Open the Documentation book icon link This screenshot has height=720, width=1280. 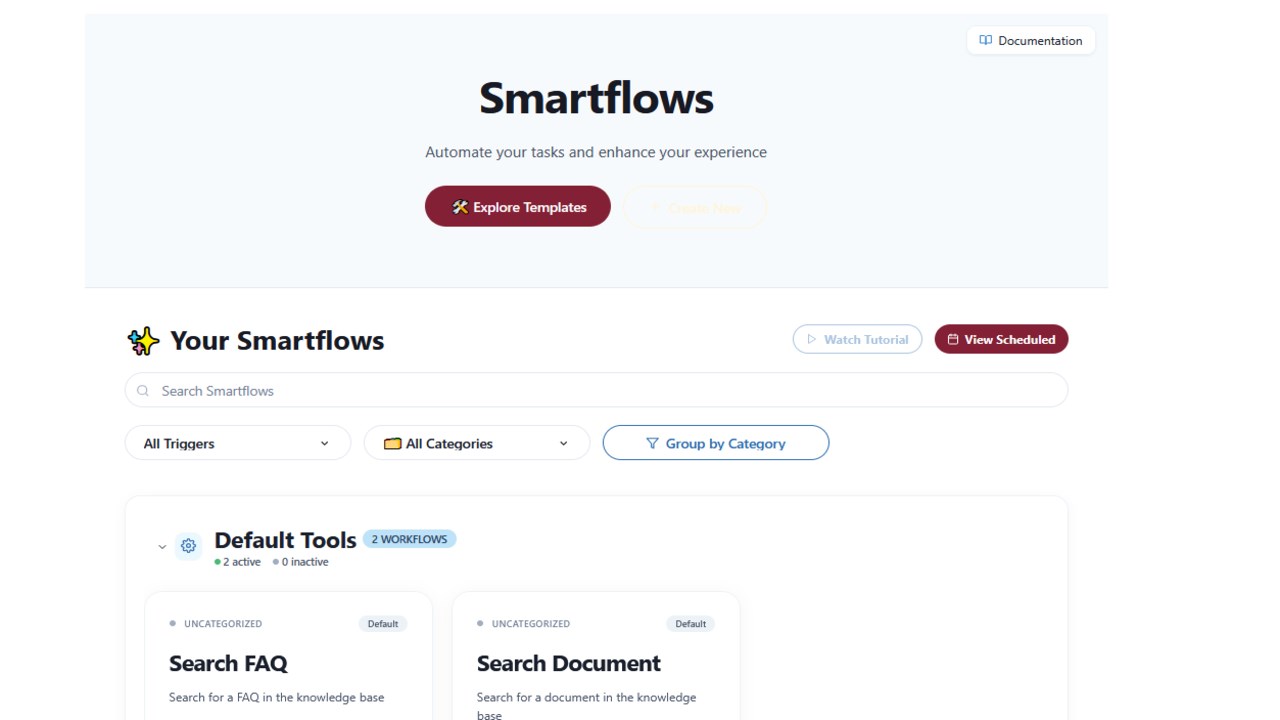[x=986, y=41]
